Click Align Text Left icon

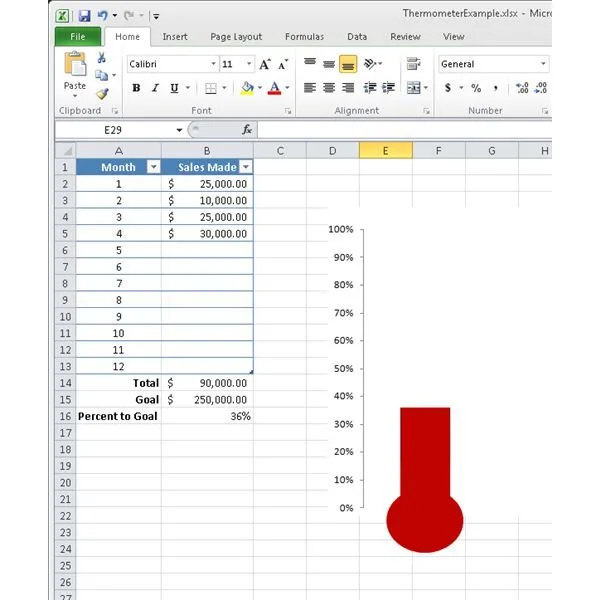(x=310, y=88)
